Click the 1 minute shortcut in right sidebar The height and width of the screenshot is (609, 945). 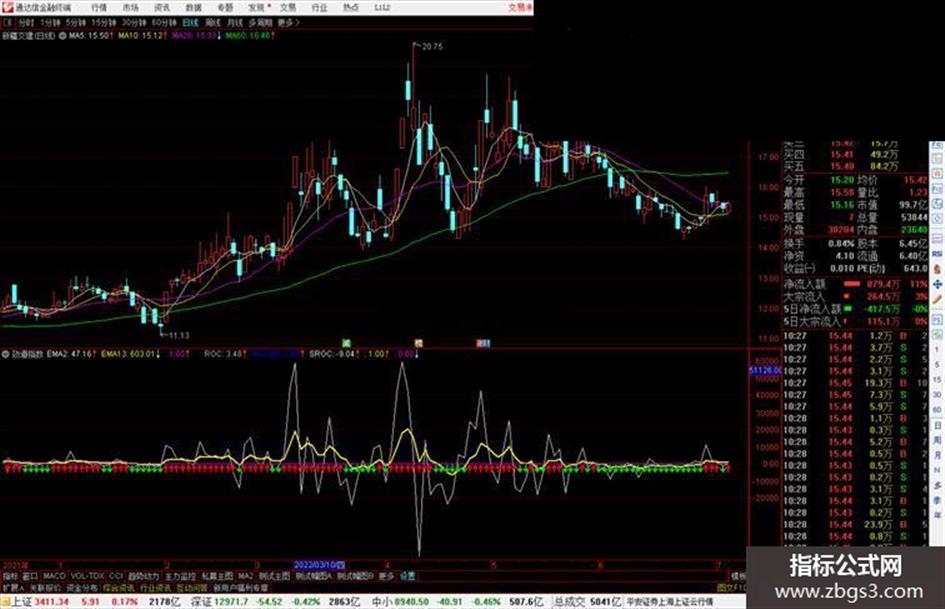[x=937, y=350]
